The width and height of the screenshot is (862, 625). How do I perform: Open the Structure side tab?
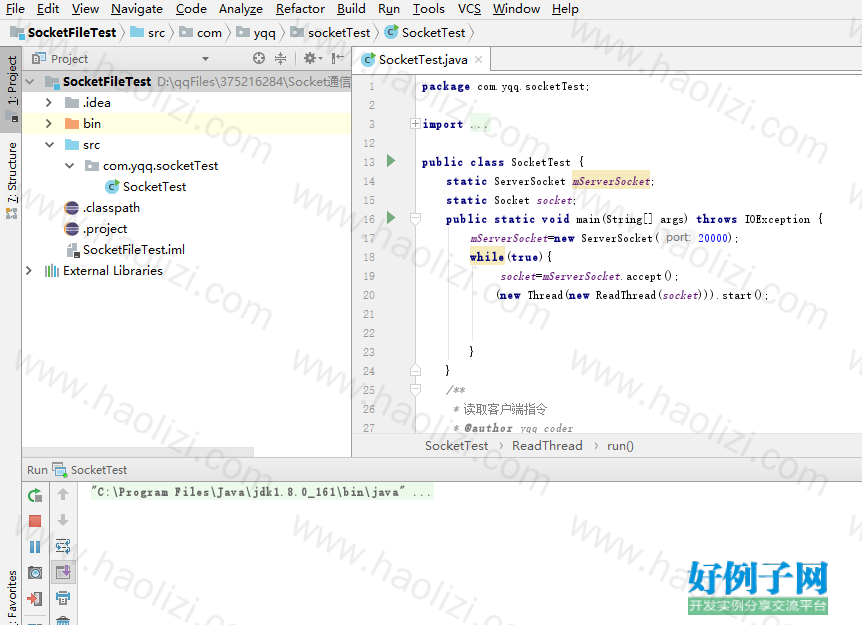click(11, 180)
